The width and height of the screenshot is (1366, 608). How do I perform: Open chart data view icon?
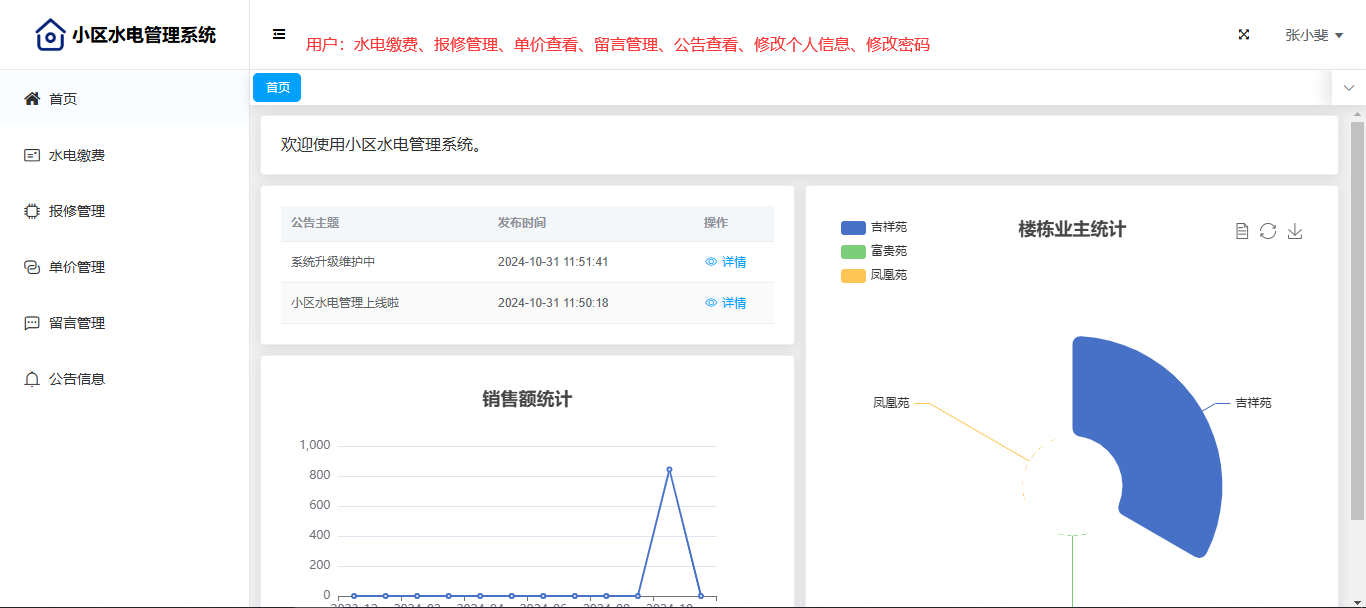[x=1242, y=231]
